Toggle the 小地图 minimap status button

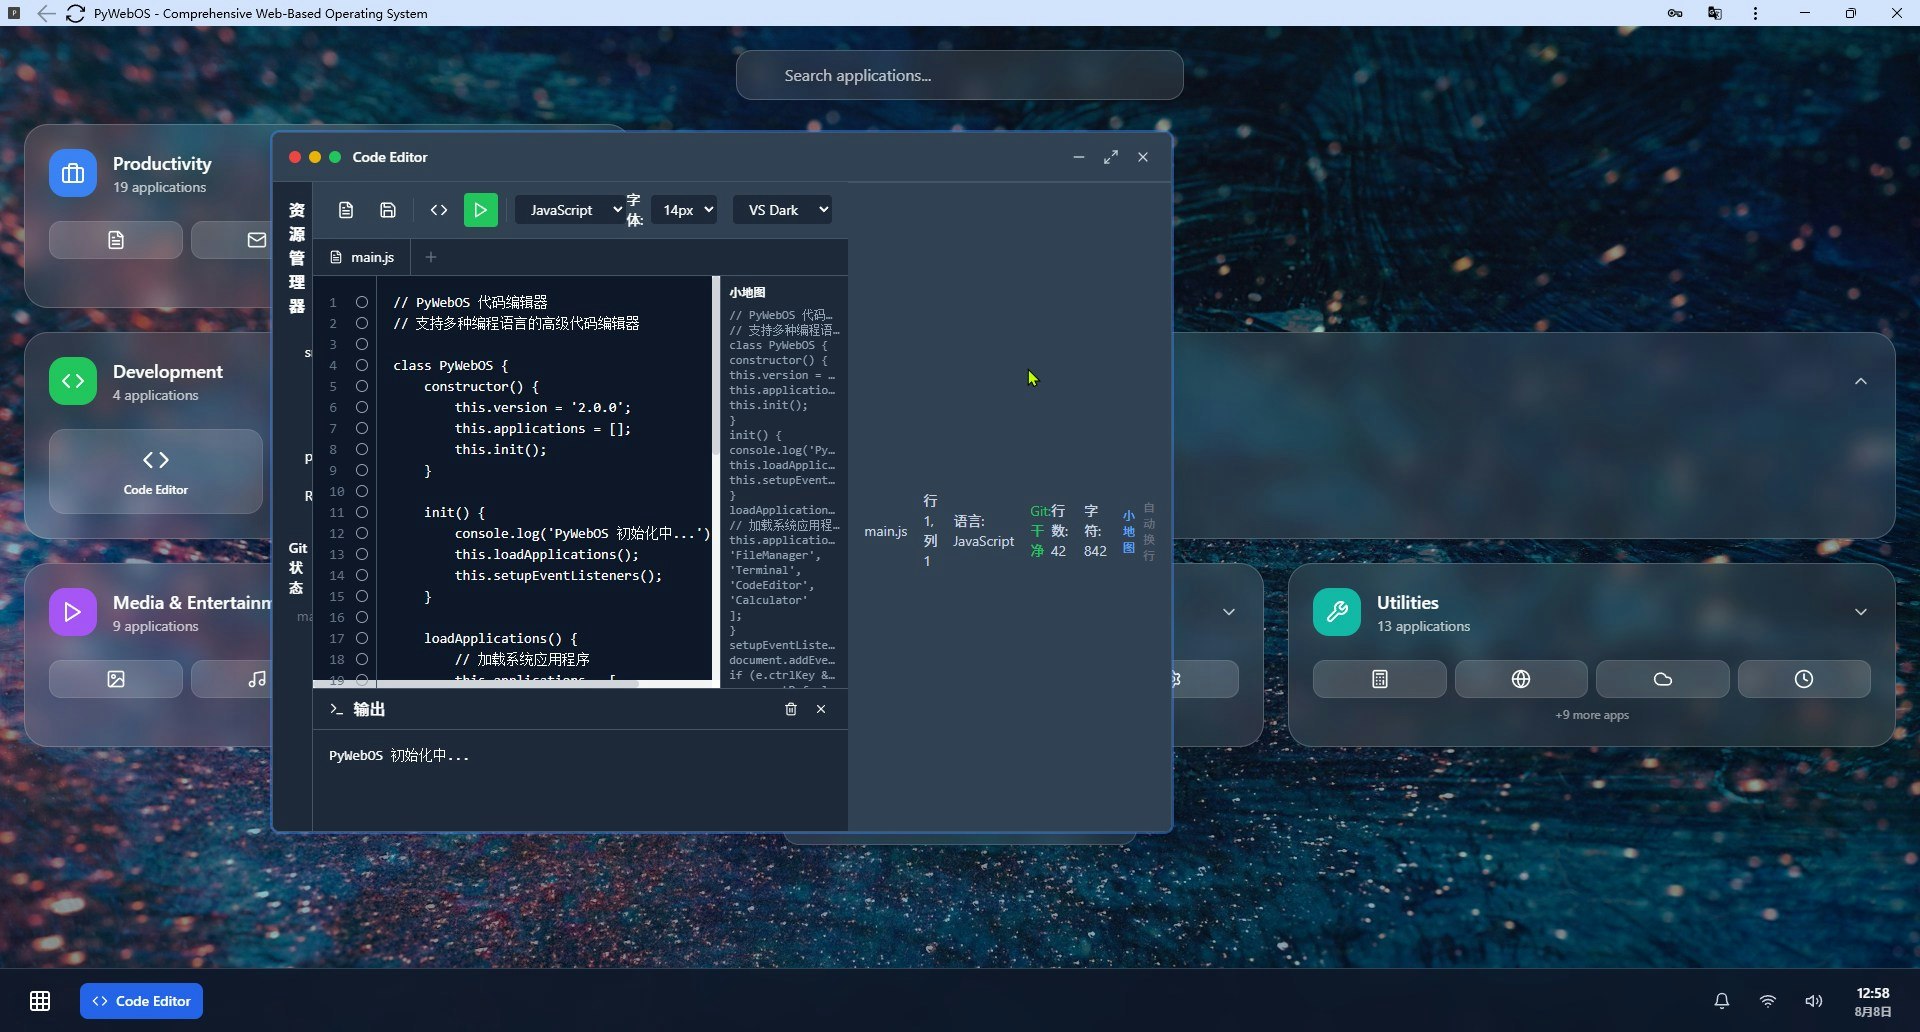1129,532
